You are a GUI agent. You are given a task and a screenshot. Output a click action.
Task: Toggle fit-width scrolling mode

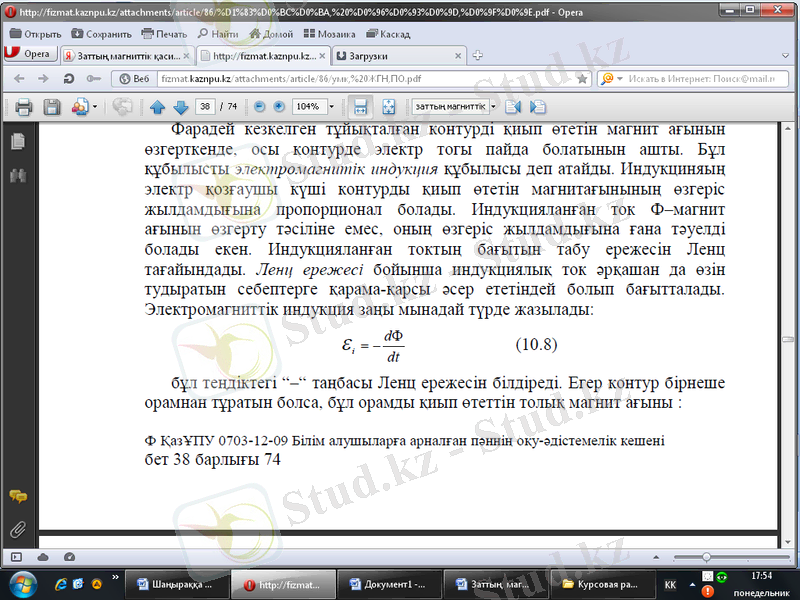click(x=360, y=107)
